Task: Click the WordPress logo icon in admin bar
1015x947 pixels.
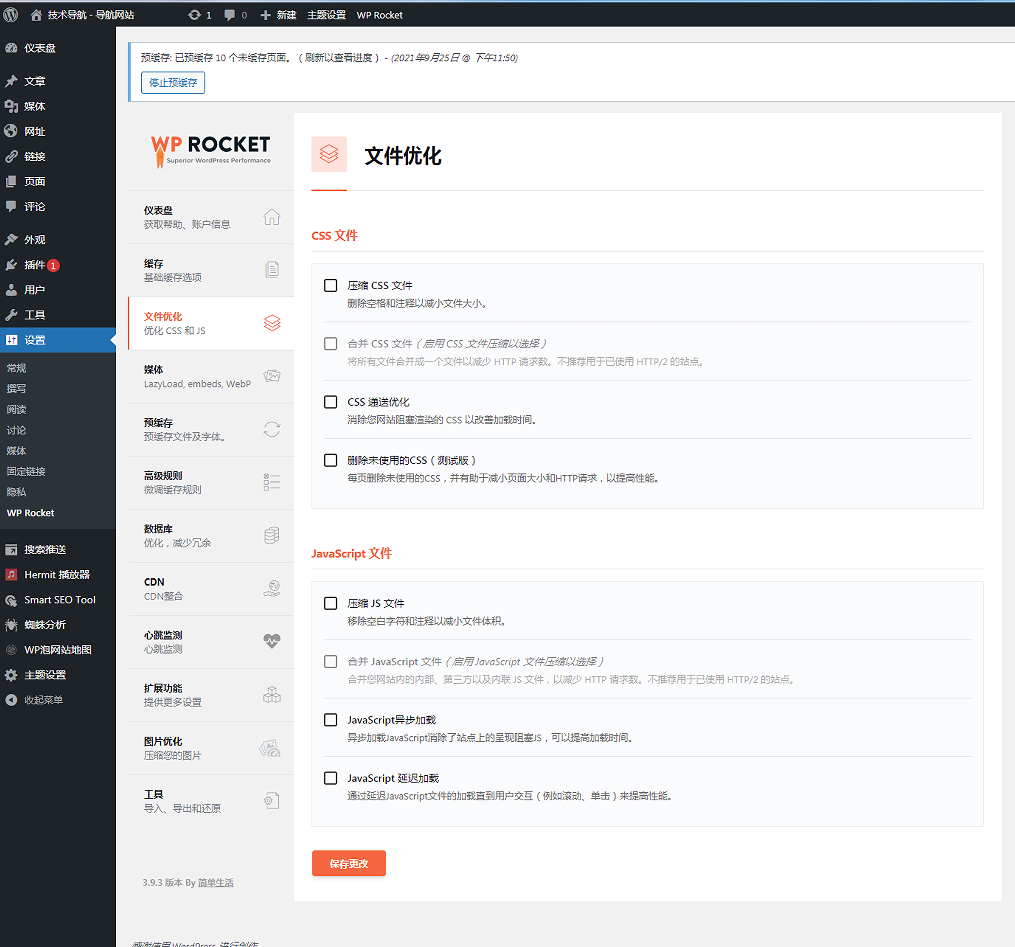Action: pos(10,15)
